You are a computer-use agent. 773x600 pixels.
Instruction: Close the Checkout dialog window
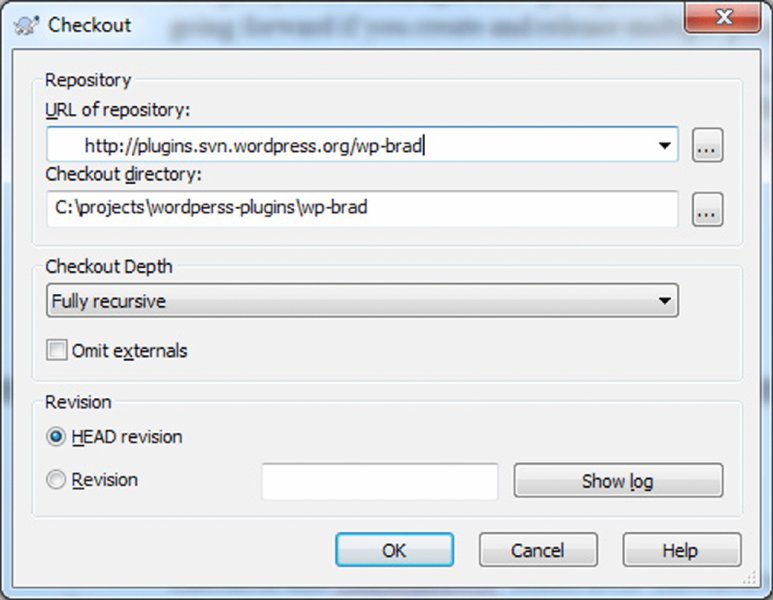tap(723, 17)
